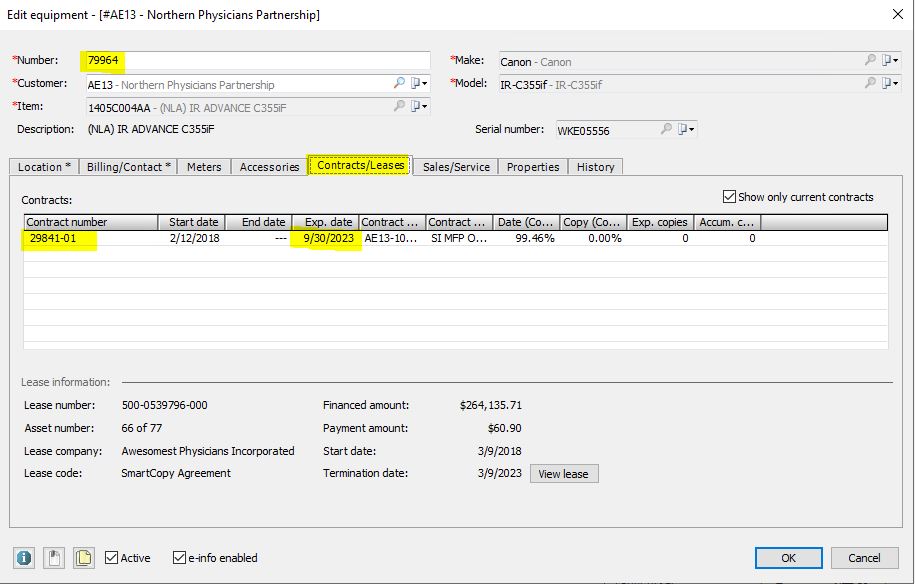Click the magnifier icon in the Model field

(x=870, y=83)
